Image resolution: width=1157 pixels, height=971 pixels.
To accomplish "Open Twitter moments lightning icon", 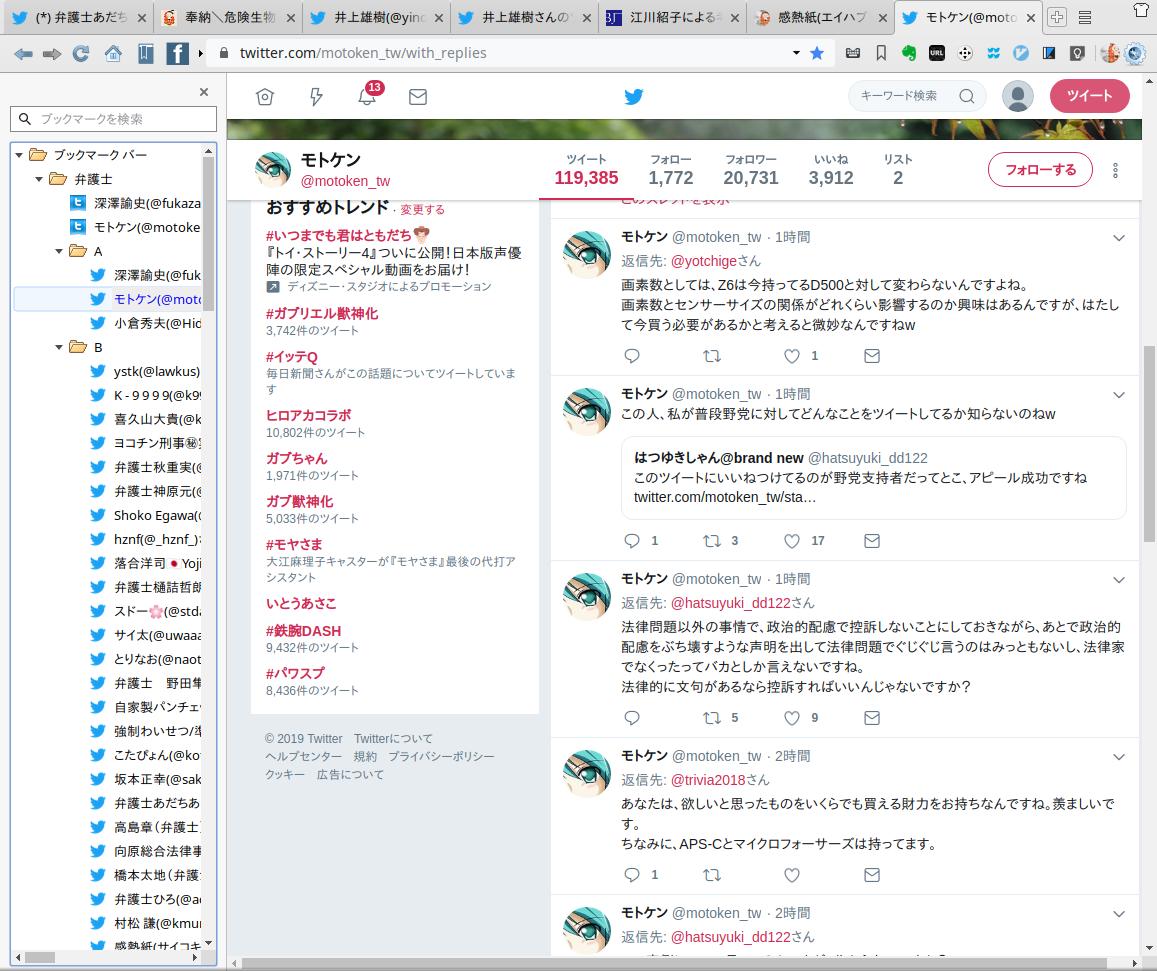I will (316, 97).
